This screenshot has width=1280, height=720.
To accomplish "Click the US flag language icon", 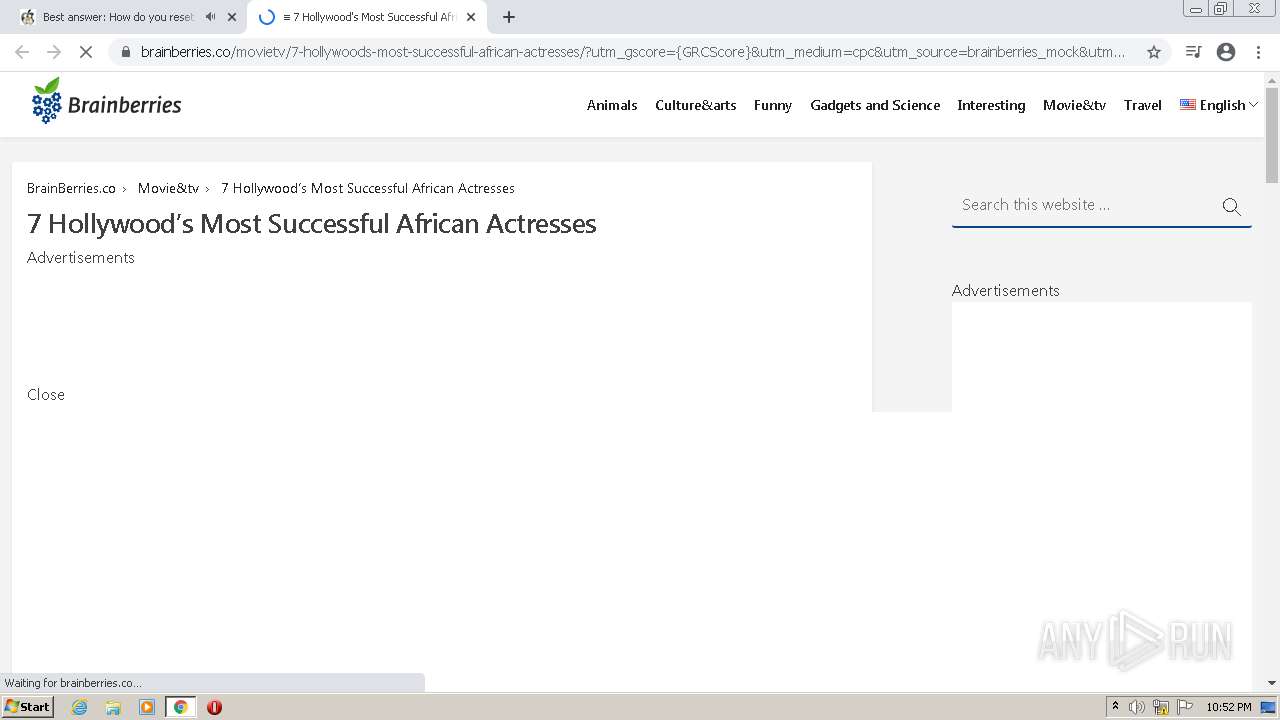I will click(x=1188, y=104).
